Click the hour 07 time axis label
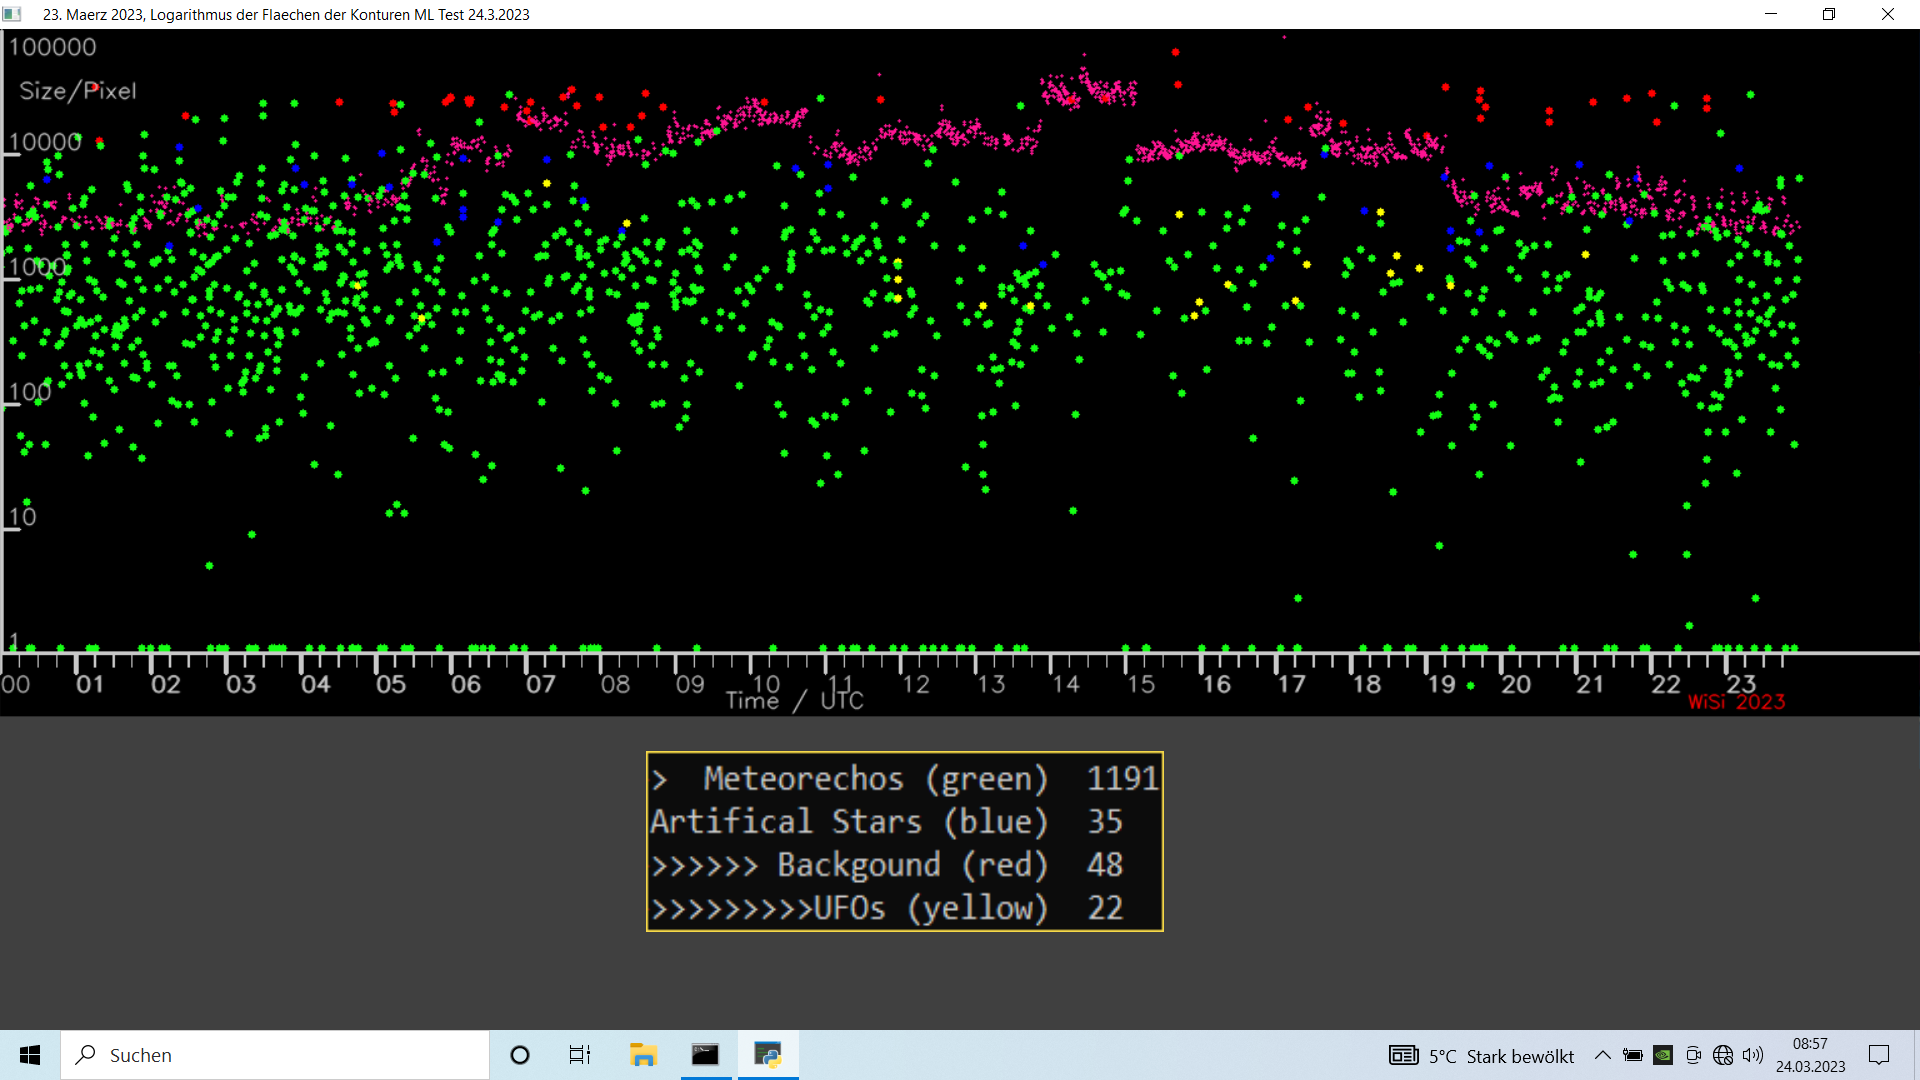1920x1080 pixels. pyautogui.click(x=540, y=684)
